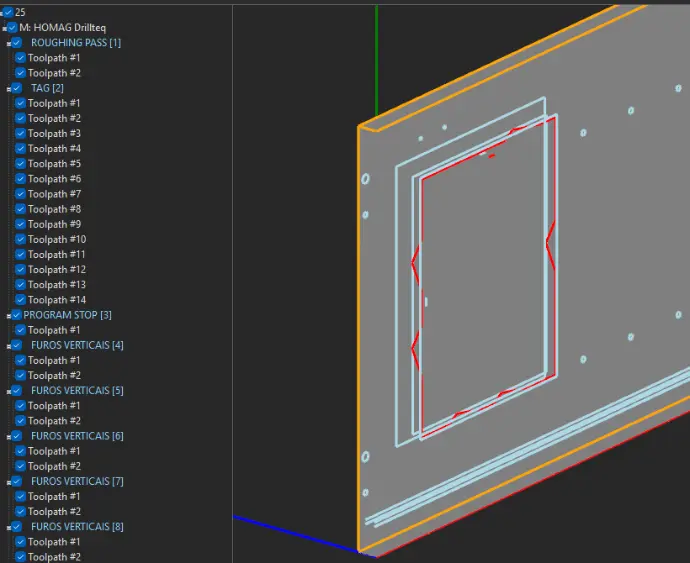This screenshot has width=690, height=563.
Task: Click the green vertical axis line
Action: (377, 60)
